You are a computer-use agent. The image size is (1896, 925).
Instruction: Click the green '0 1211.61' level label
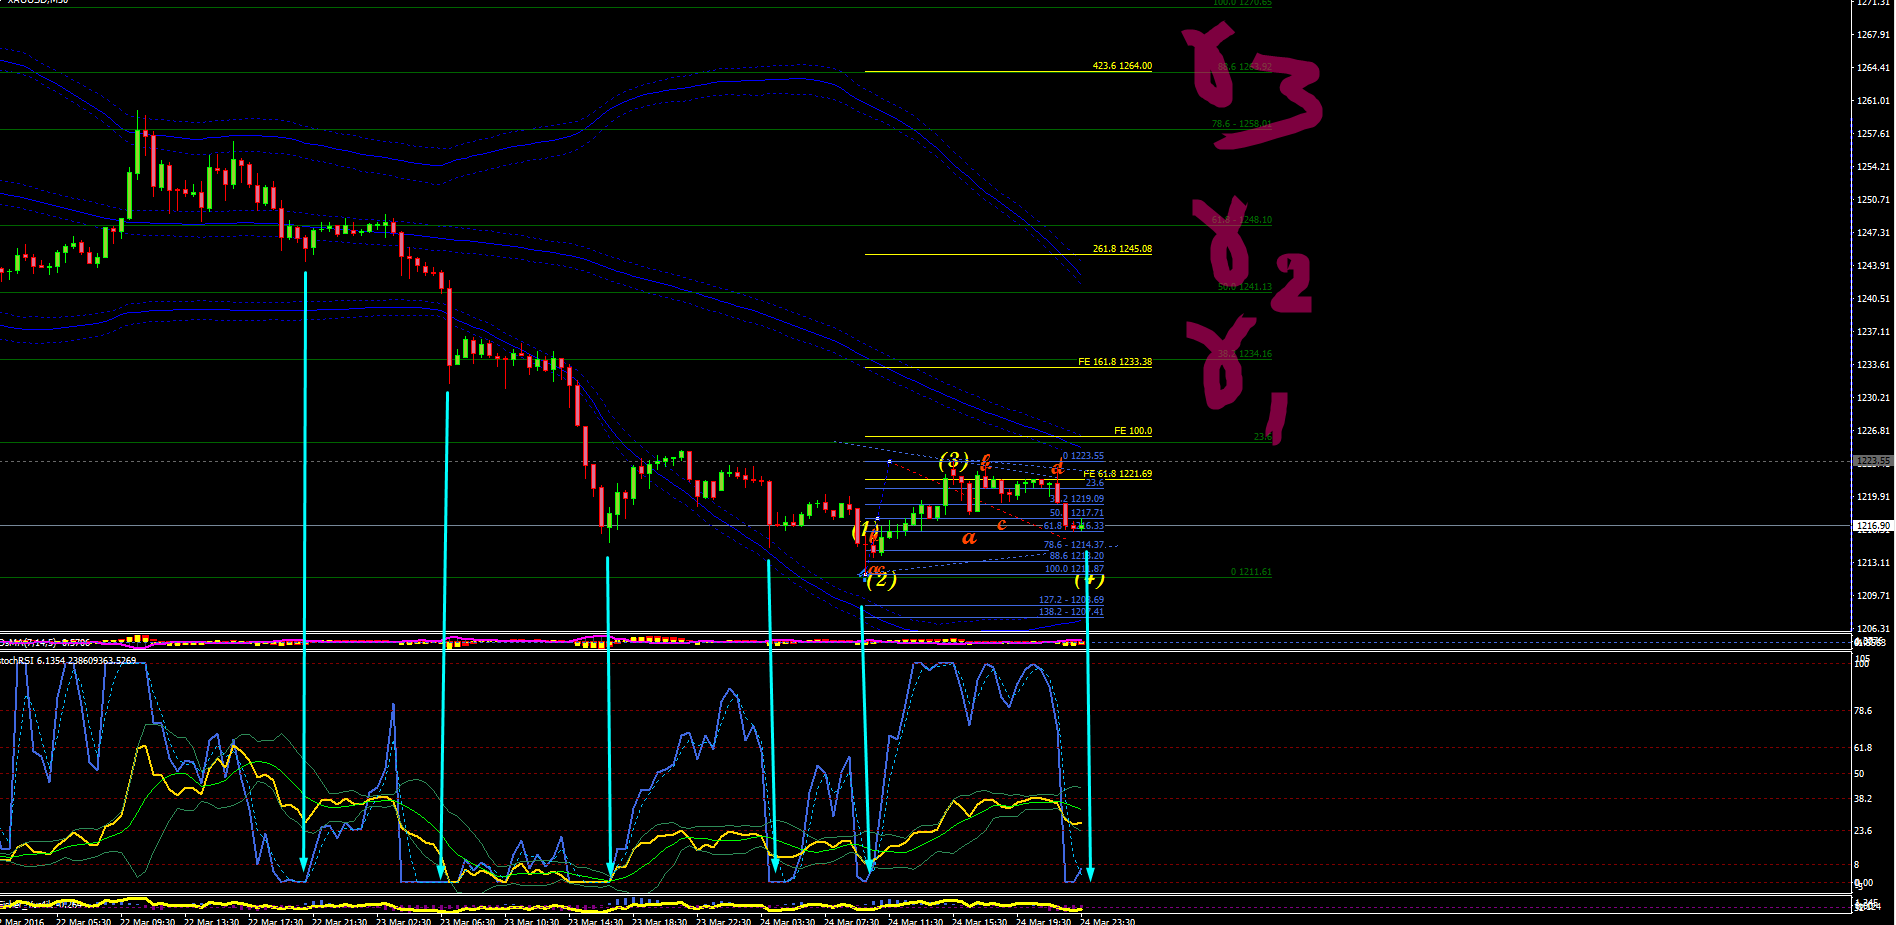point(1251,572)
